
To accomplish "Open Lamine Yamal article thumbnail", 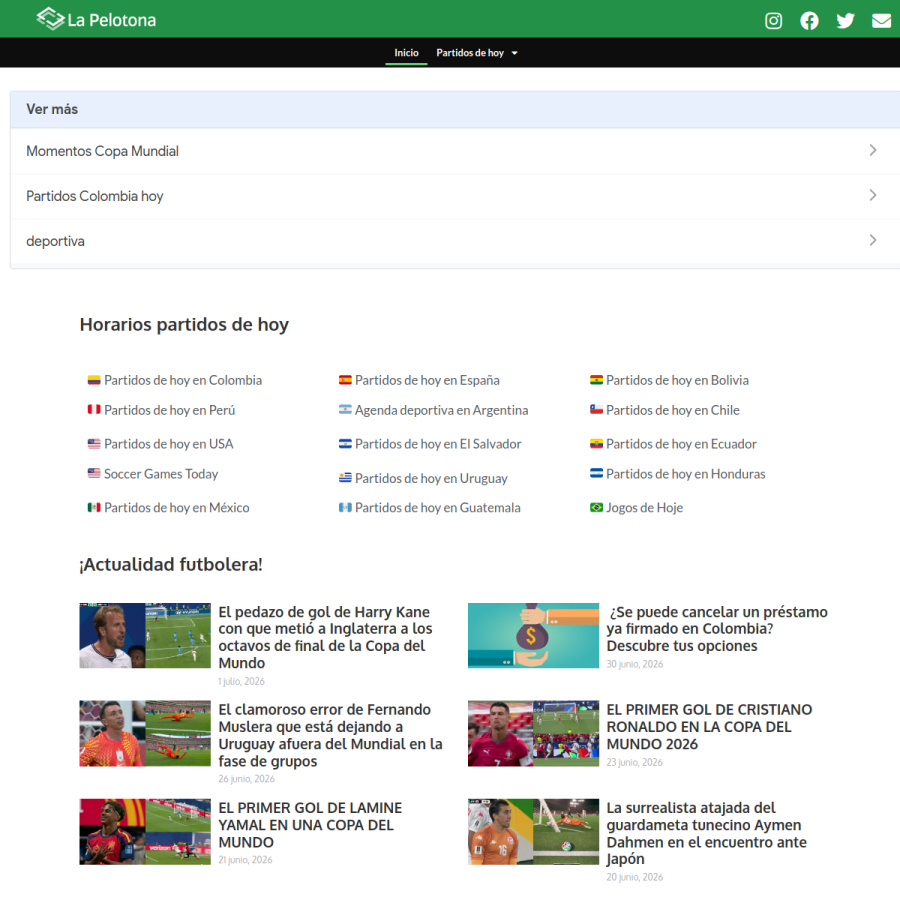I will [x=145, y=832].
